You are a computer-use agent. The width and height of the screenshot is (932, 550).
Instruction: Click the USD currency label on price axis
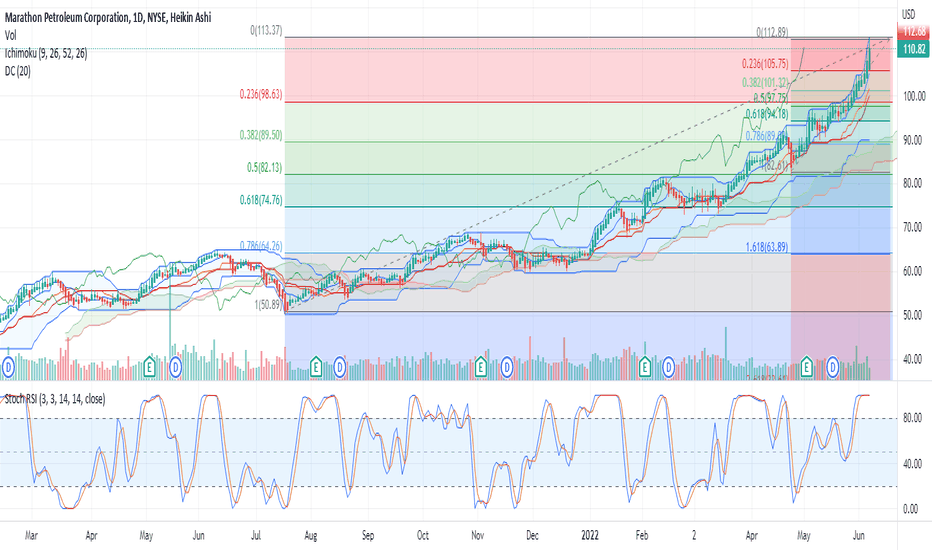click(x=909, y=14)
